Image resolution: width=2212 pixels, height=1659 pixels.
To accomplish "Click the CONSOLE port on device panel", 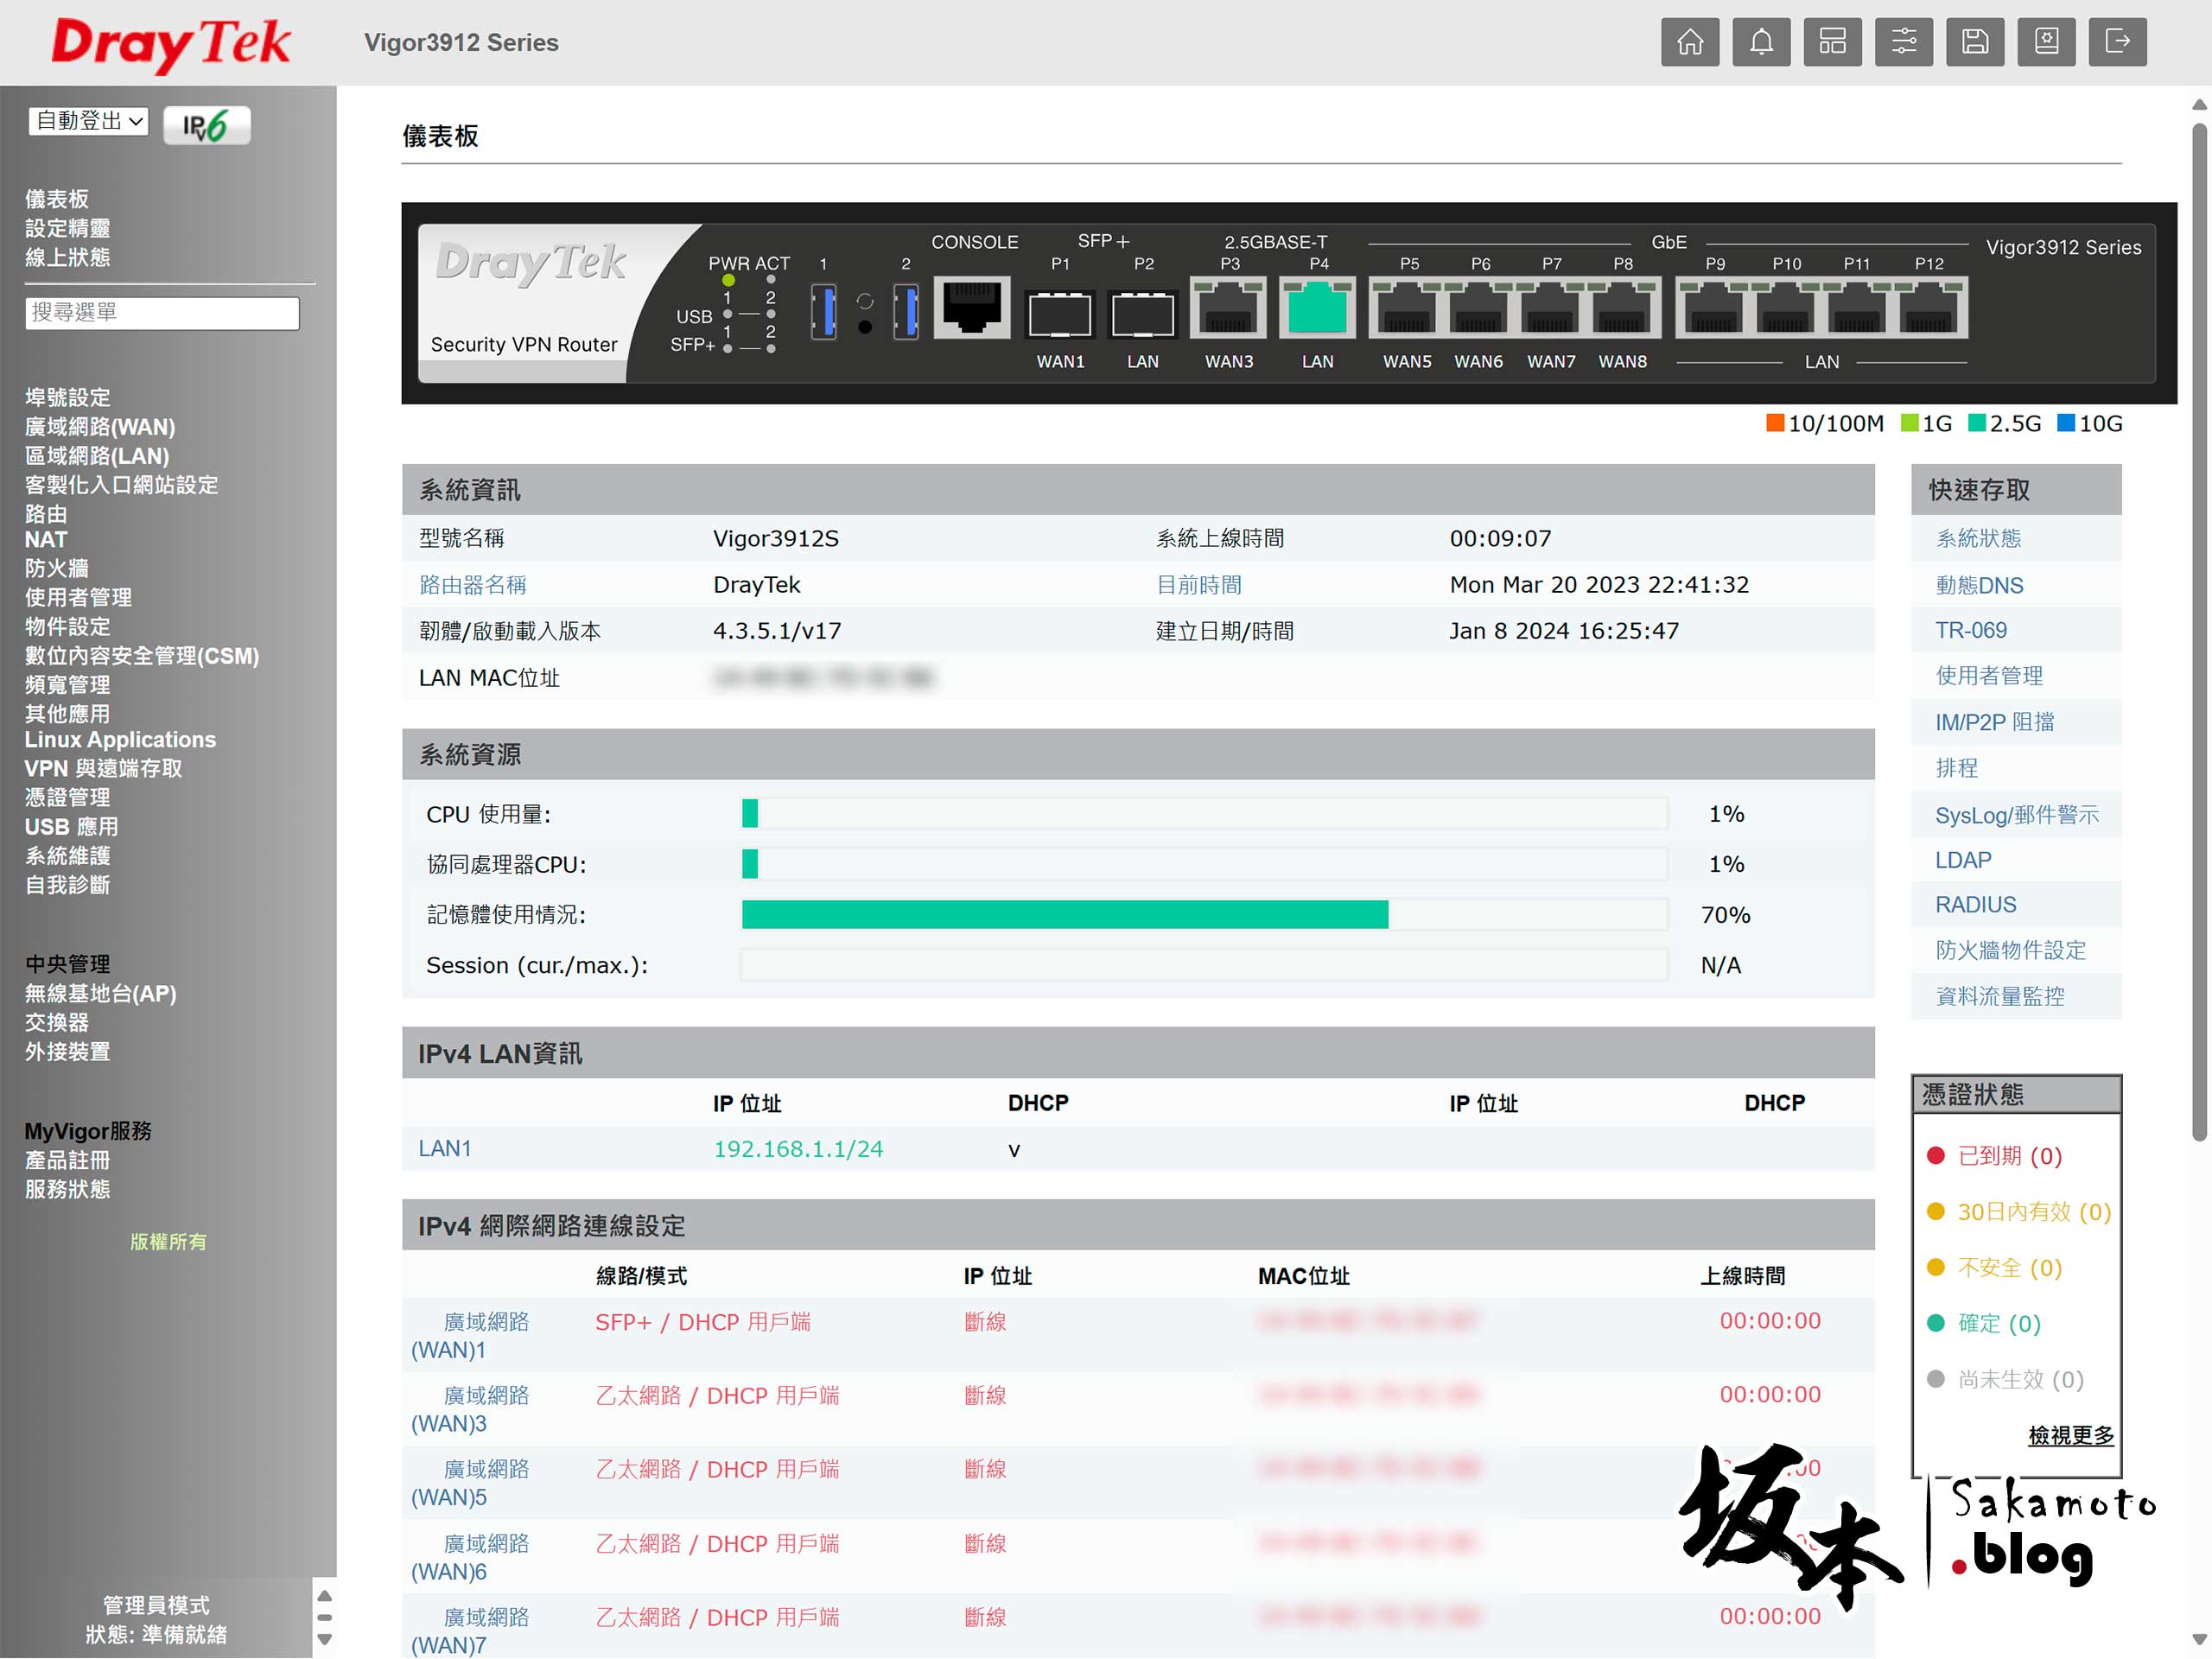I will tap(971, 307).
